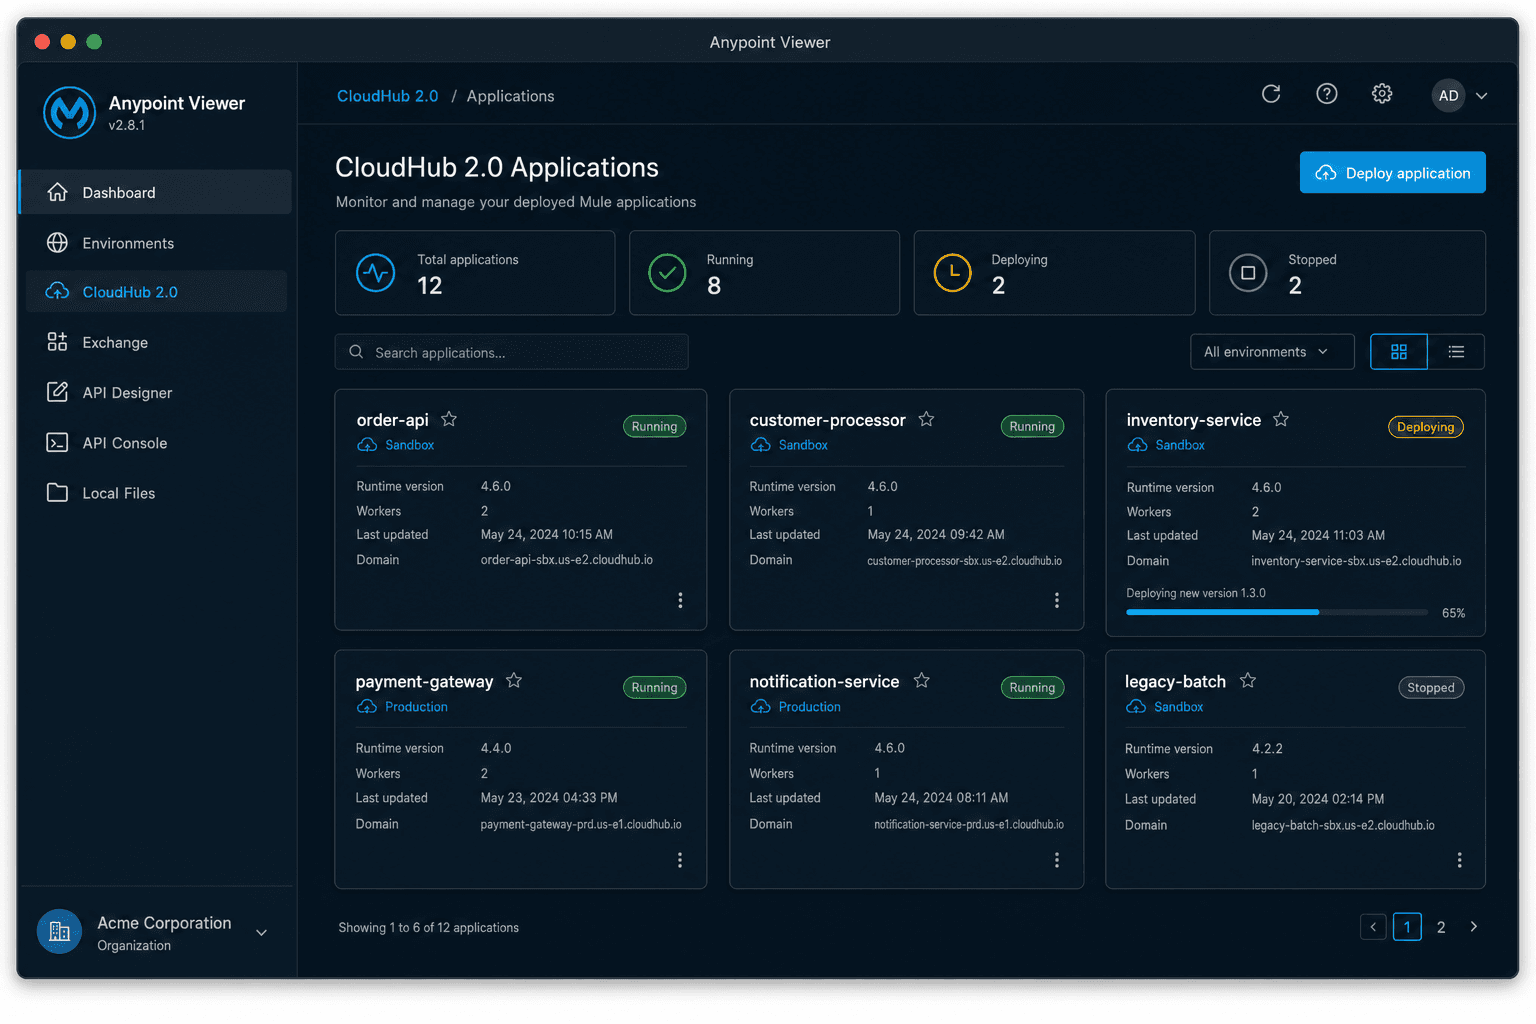The height and width of the screenshot is (1024, 1536).
Task: Favorite the order-api application star
Action: click(449, 419)
